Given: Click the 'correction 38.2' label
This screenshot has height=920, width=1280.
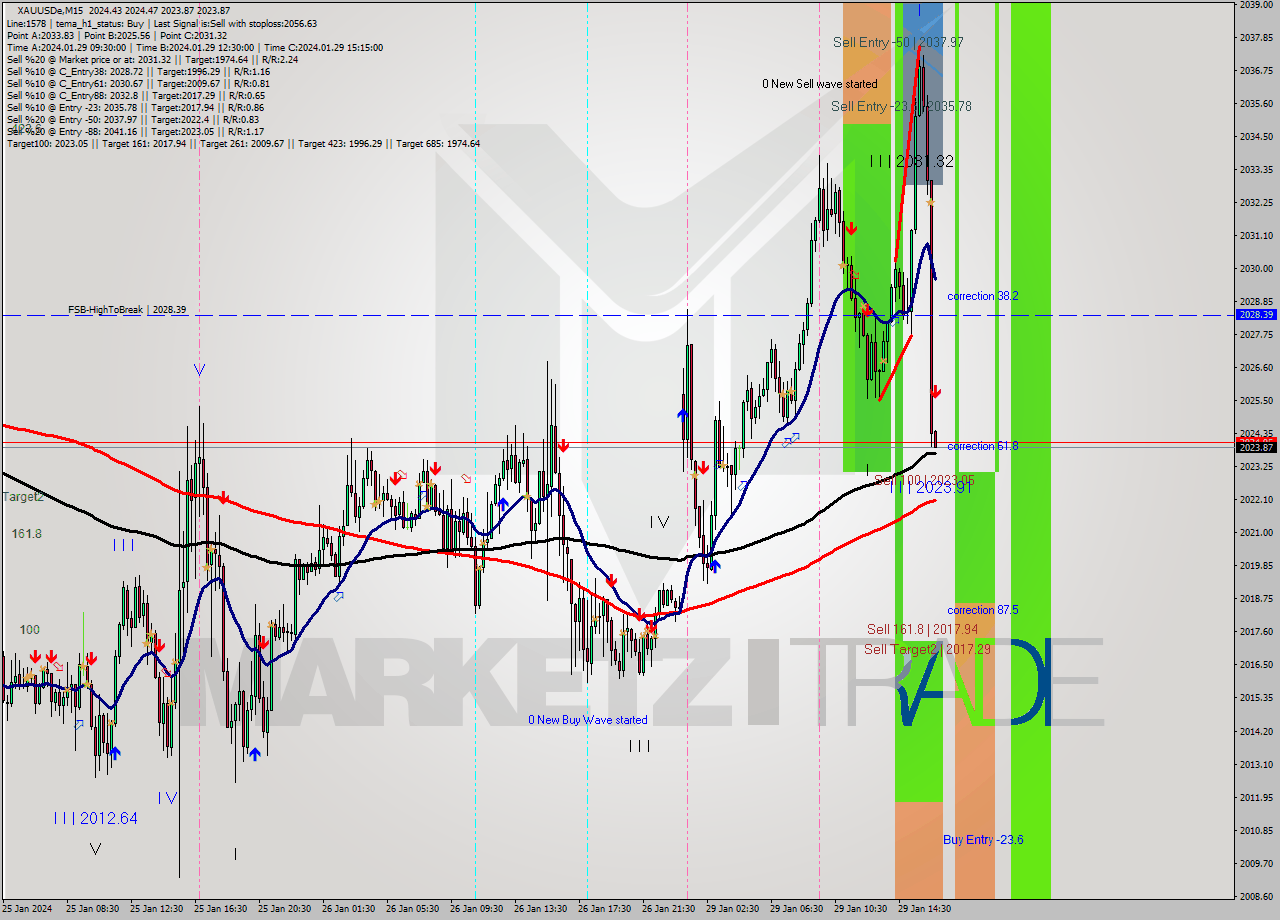Looking at the screenshot, I should pos(983,296).
